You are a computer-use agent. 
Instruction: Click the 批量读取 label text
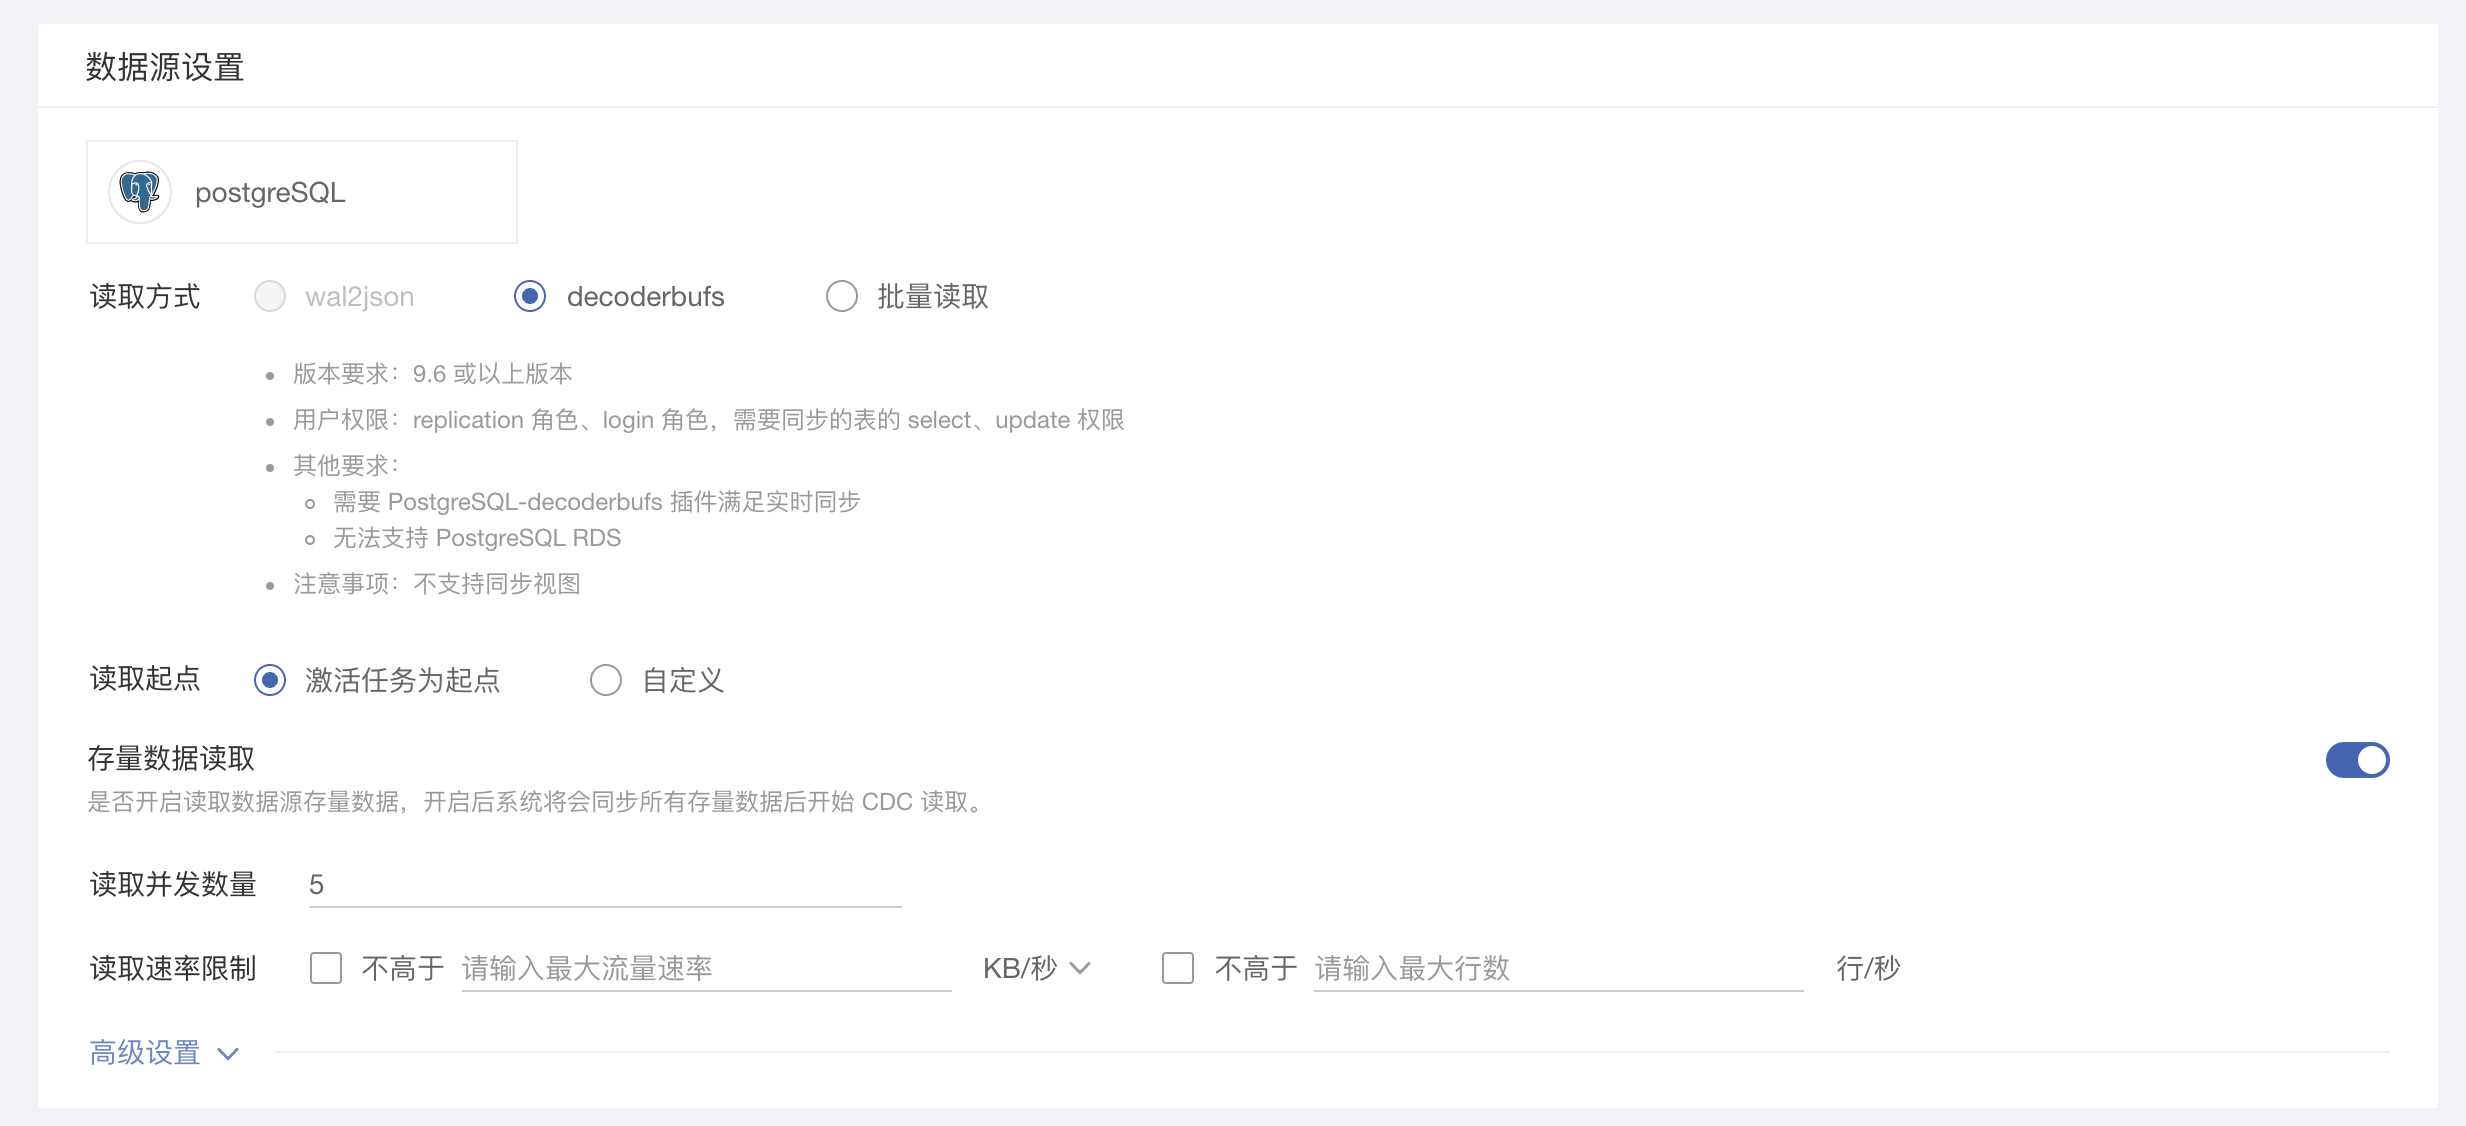pos(932,296)
